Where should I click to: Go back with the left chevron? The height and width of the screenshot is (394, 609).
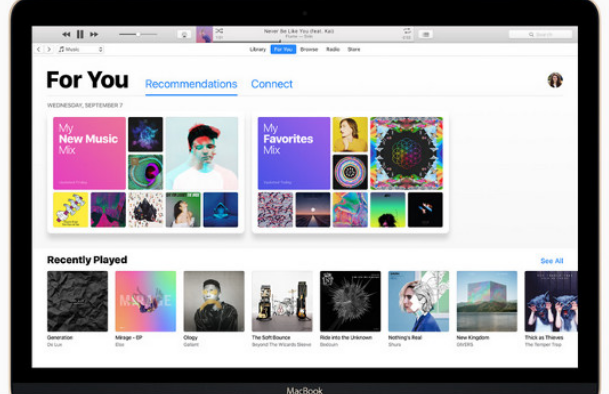[38, 49]
